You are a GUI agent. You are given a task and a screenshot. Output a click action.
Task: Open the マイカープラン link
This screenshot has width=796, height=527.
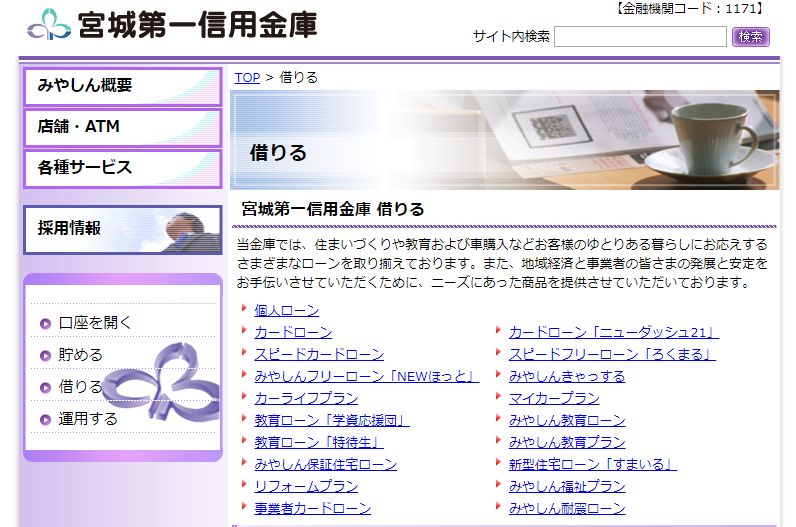coord(554,399)
